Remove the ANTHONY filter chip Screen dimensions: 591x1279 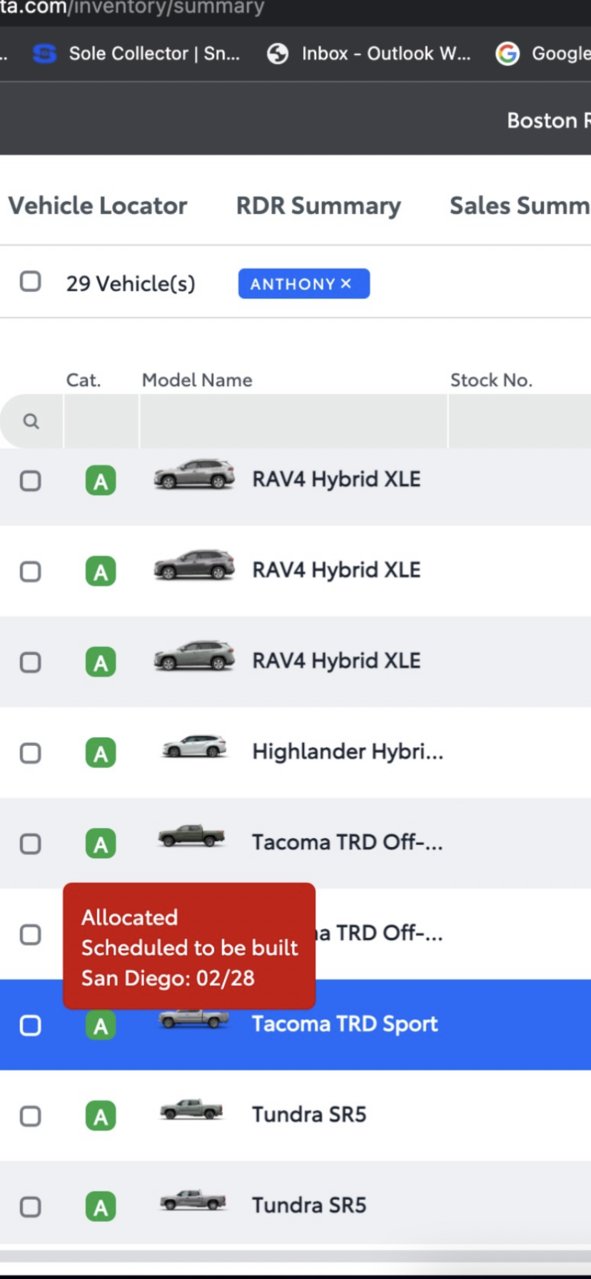click(x=346, y=284)
